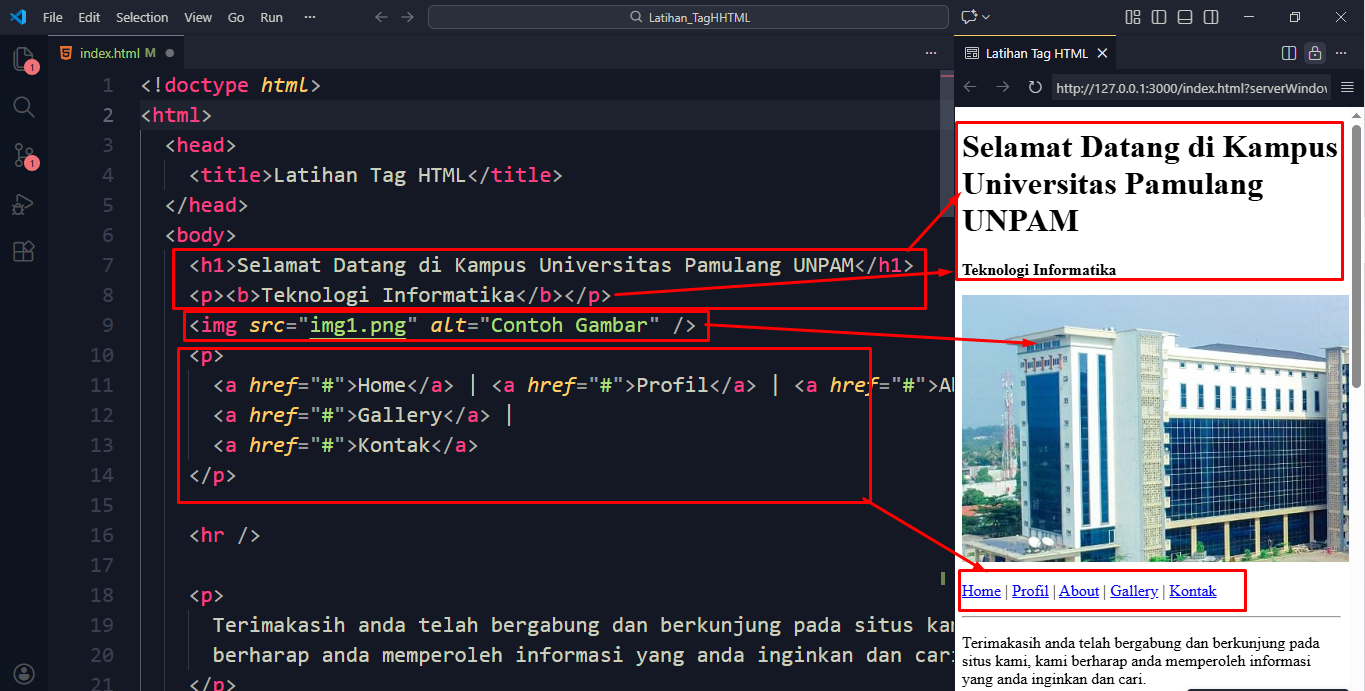This screenshot has width=1365, height=691.
Task: Open the Extensions view
Action: pyautogui.click(x=23, y=251)
